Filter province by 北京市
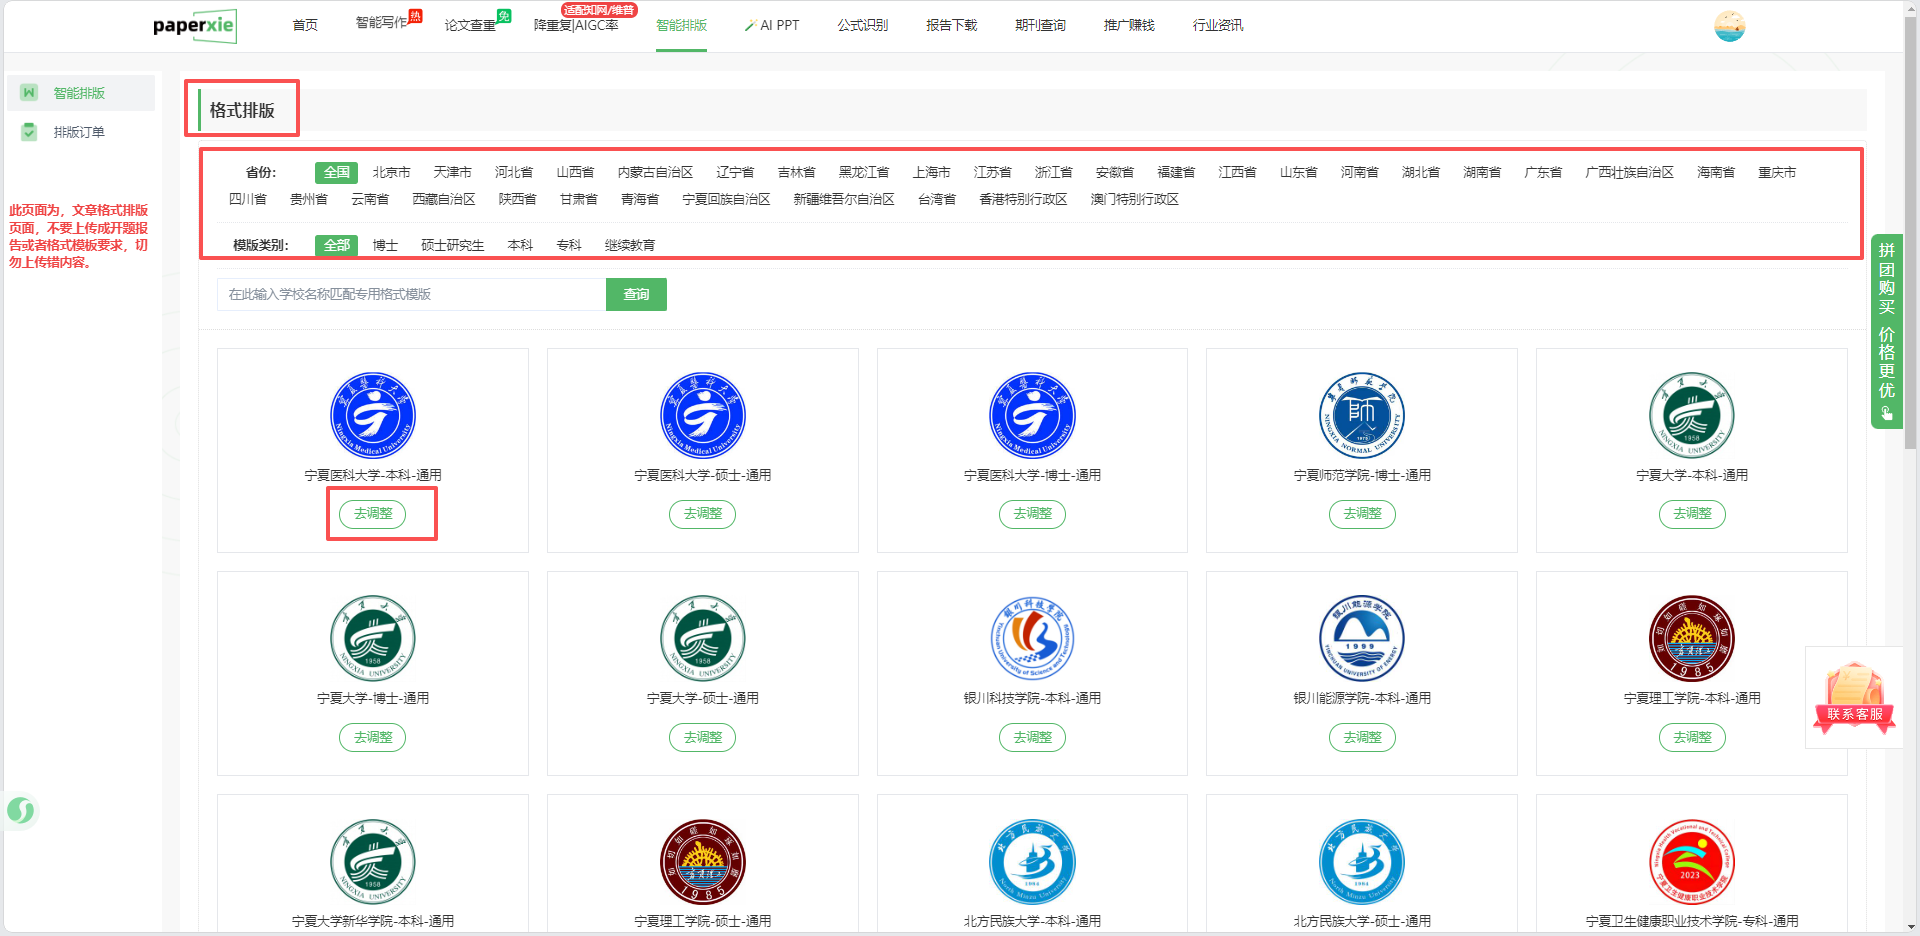This screenshot has height=936, width=1920. 391,172
